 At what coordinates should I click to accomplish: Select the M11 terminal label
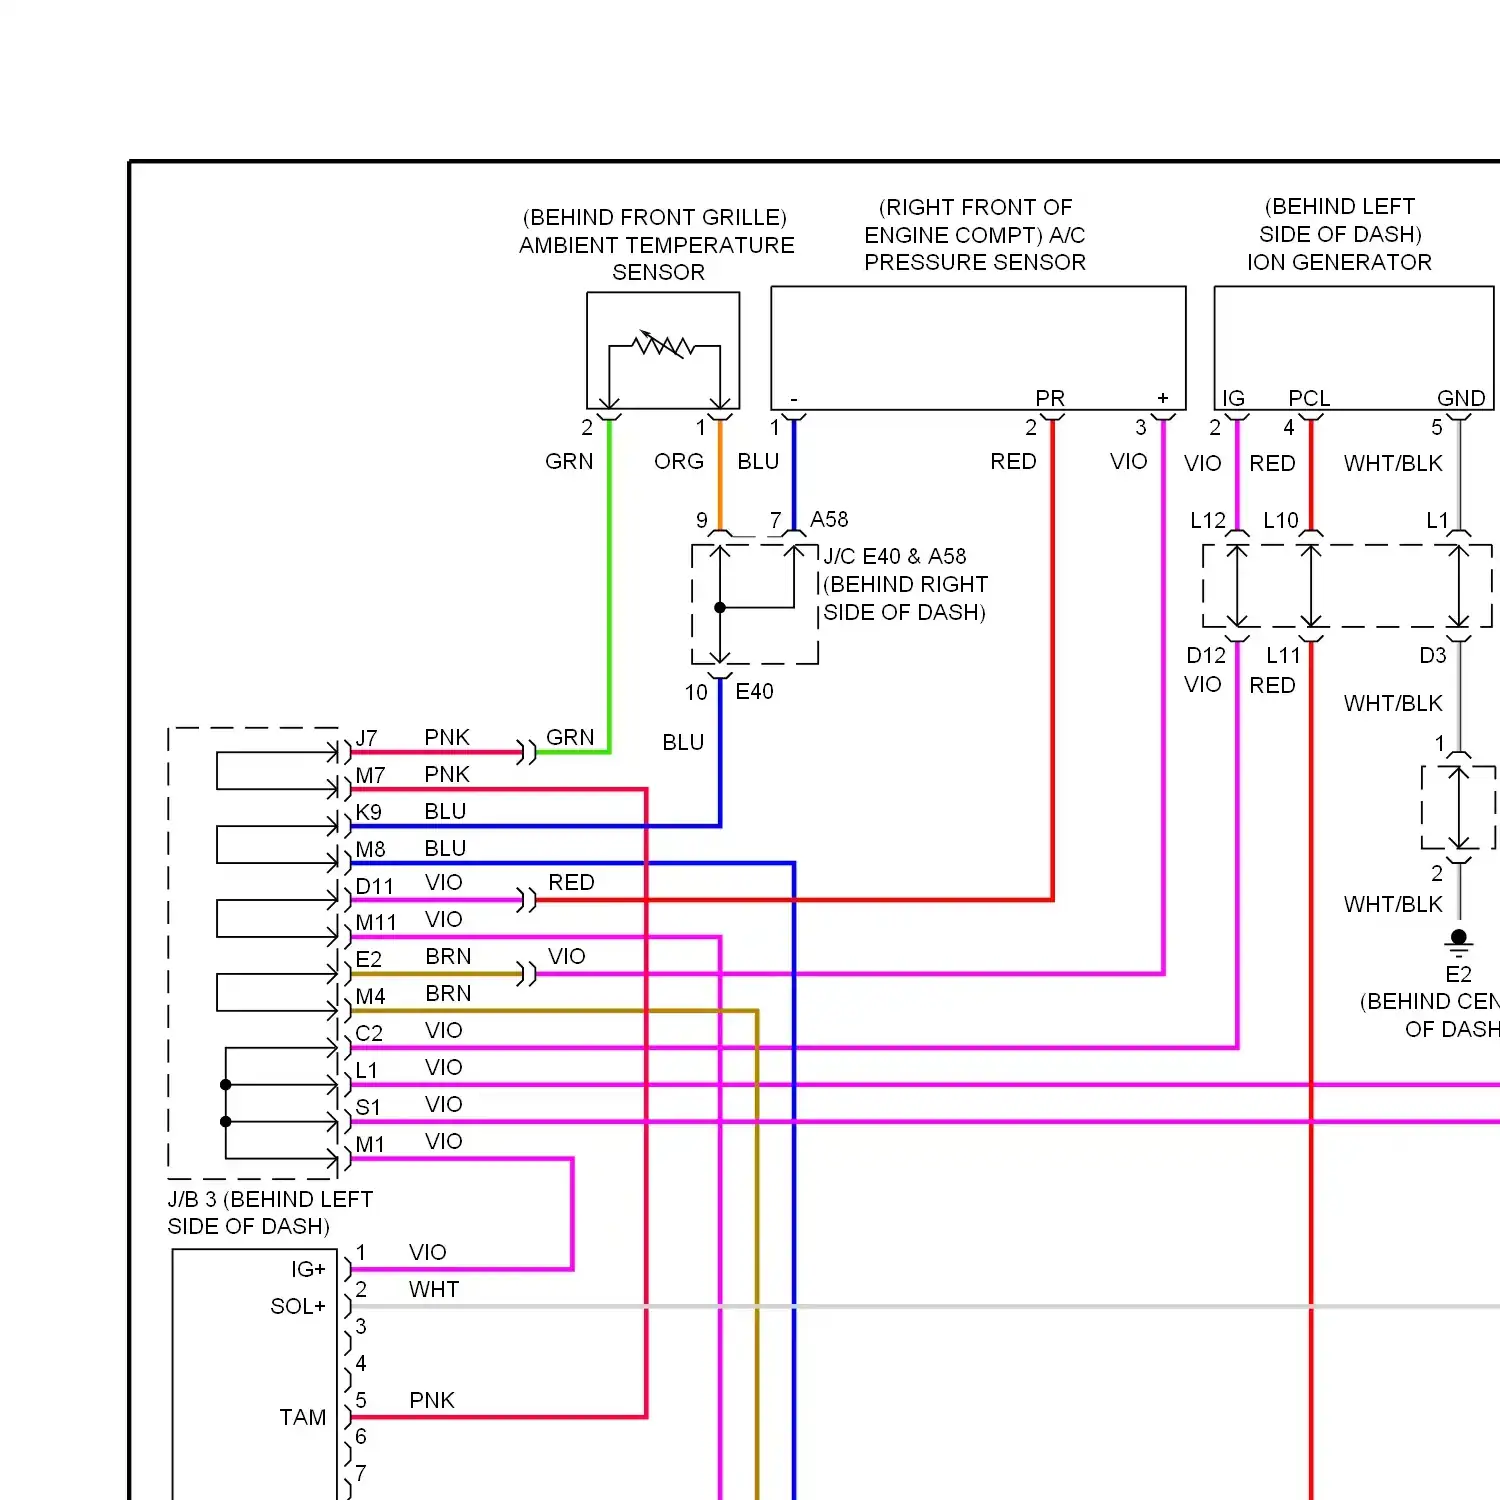[x=376, y=922]
